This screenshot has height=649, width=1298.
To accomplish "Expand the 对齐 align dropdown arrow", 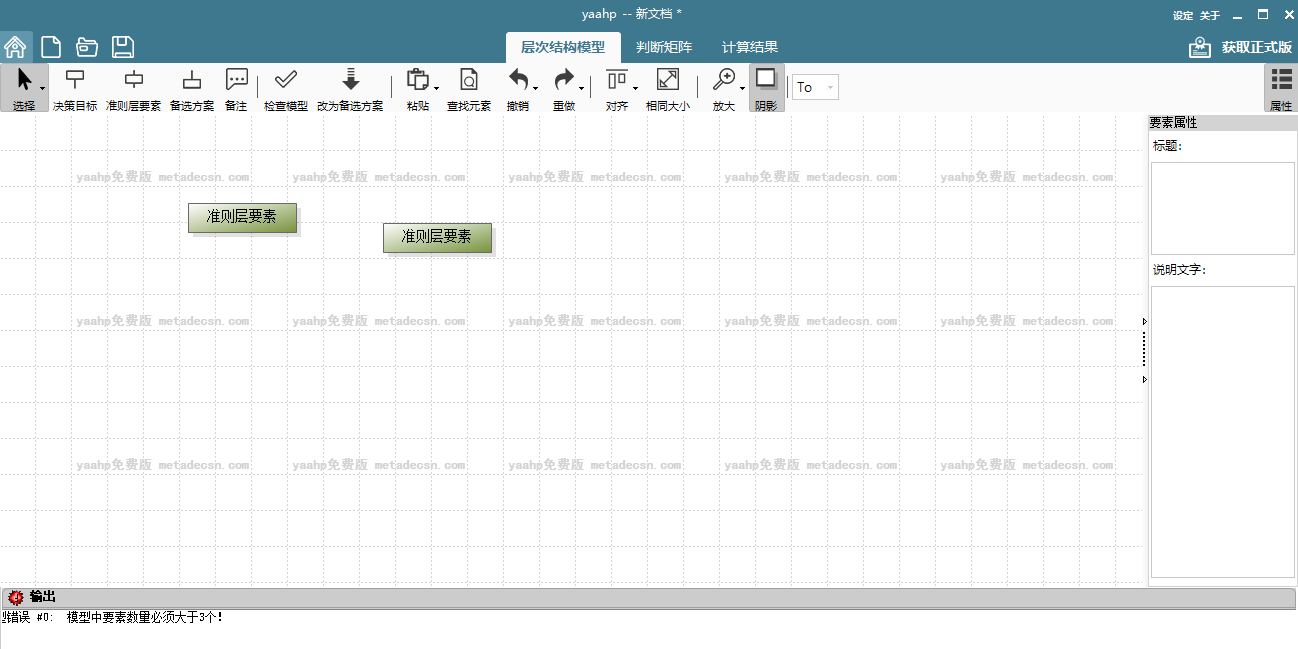I will [x=636, y=89].
